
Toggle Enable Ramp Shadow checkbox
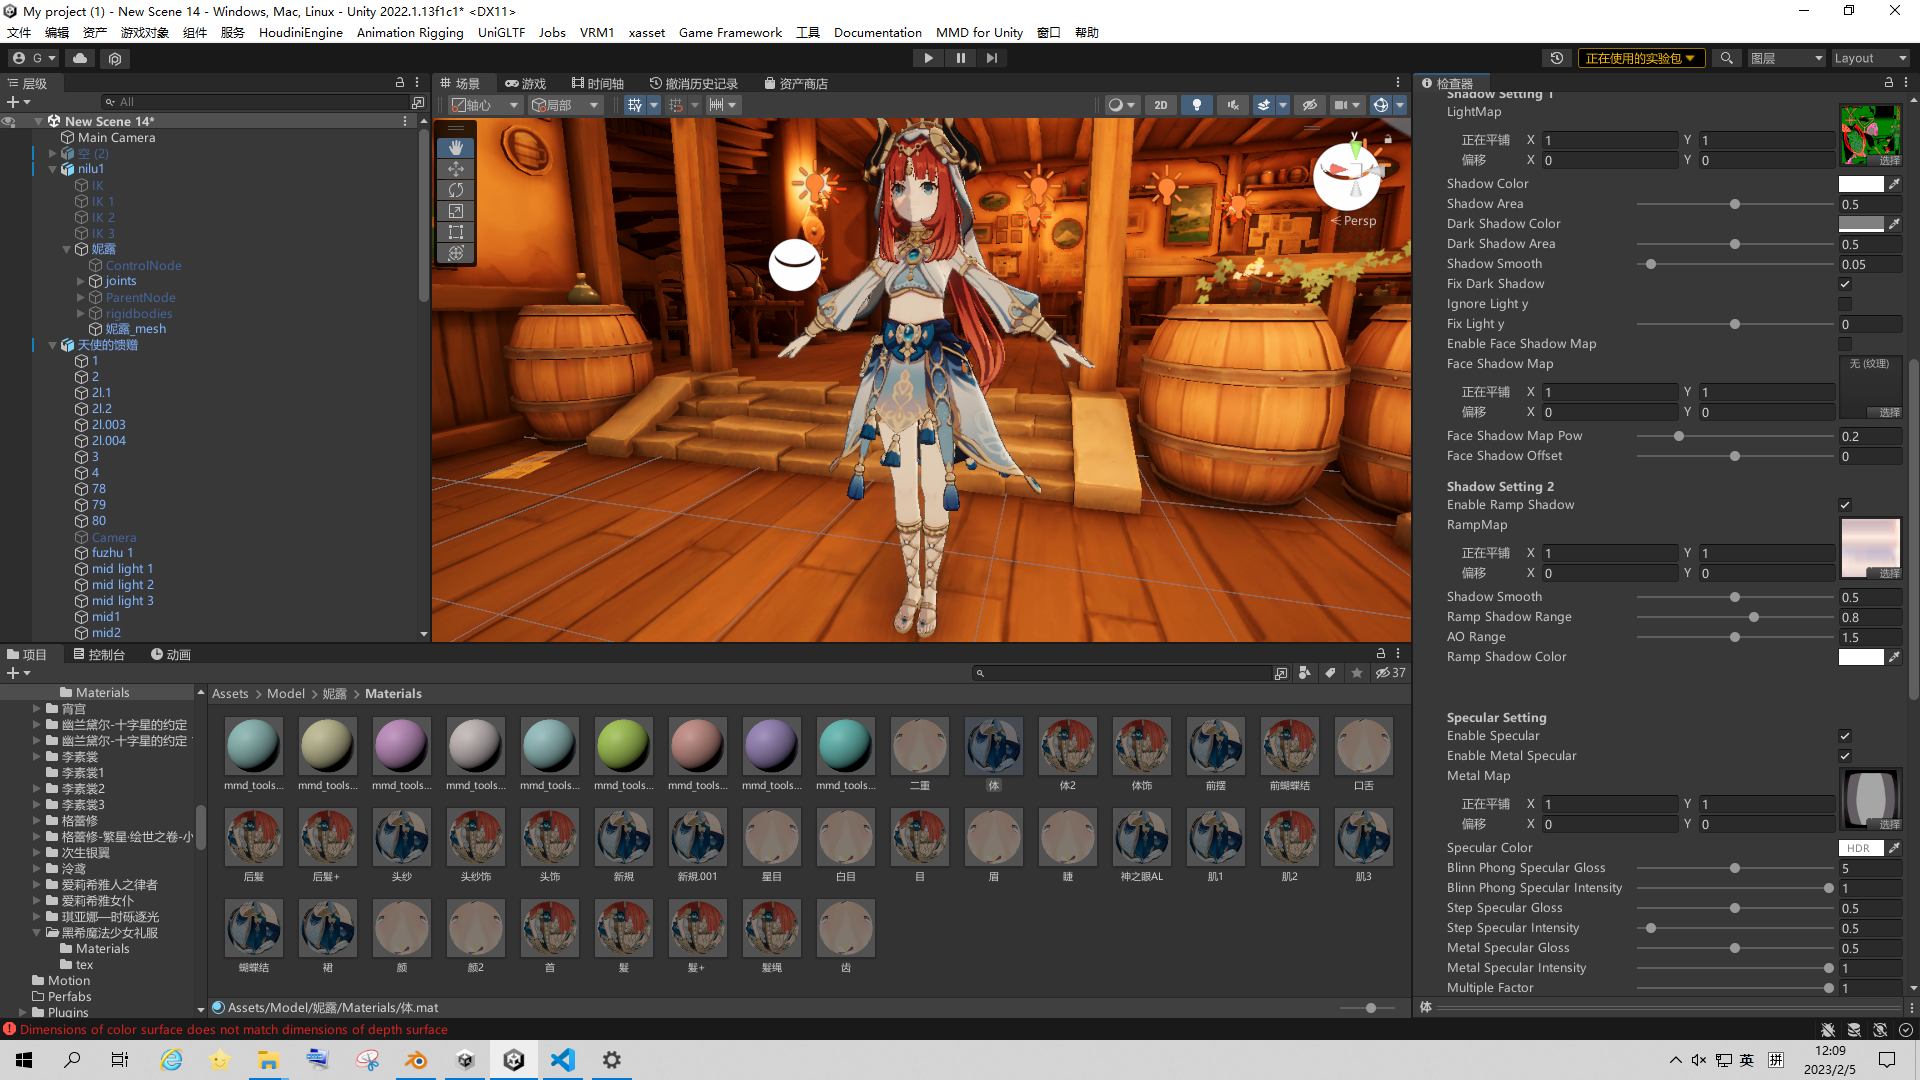(x=1845, y=505)
